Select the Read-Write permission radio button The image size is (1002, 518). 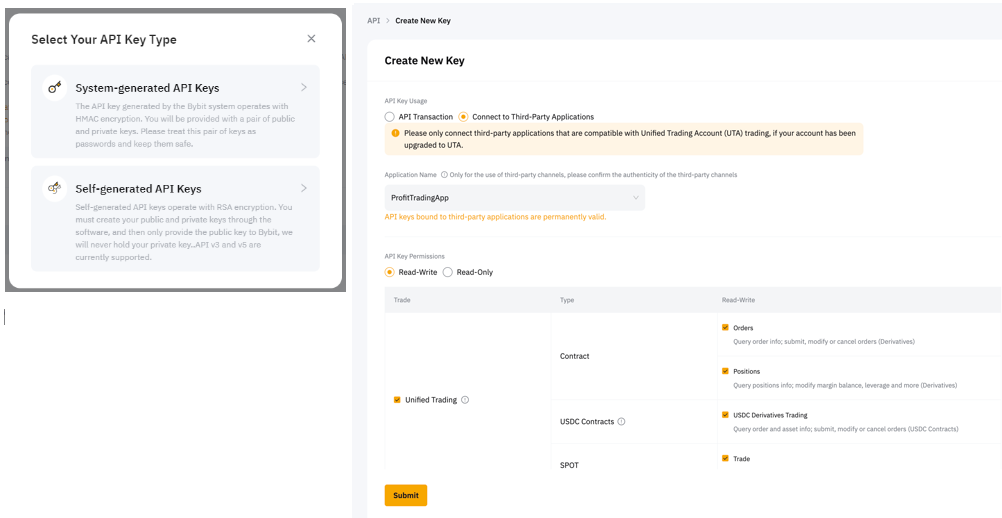pos(390,272)
